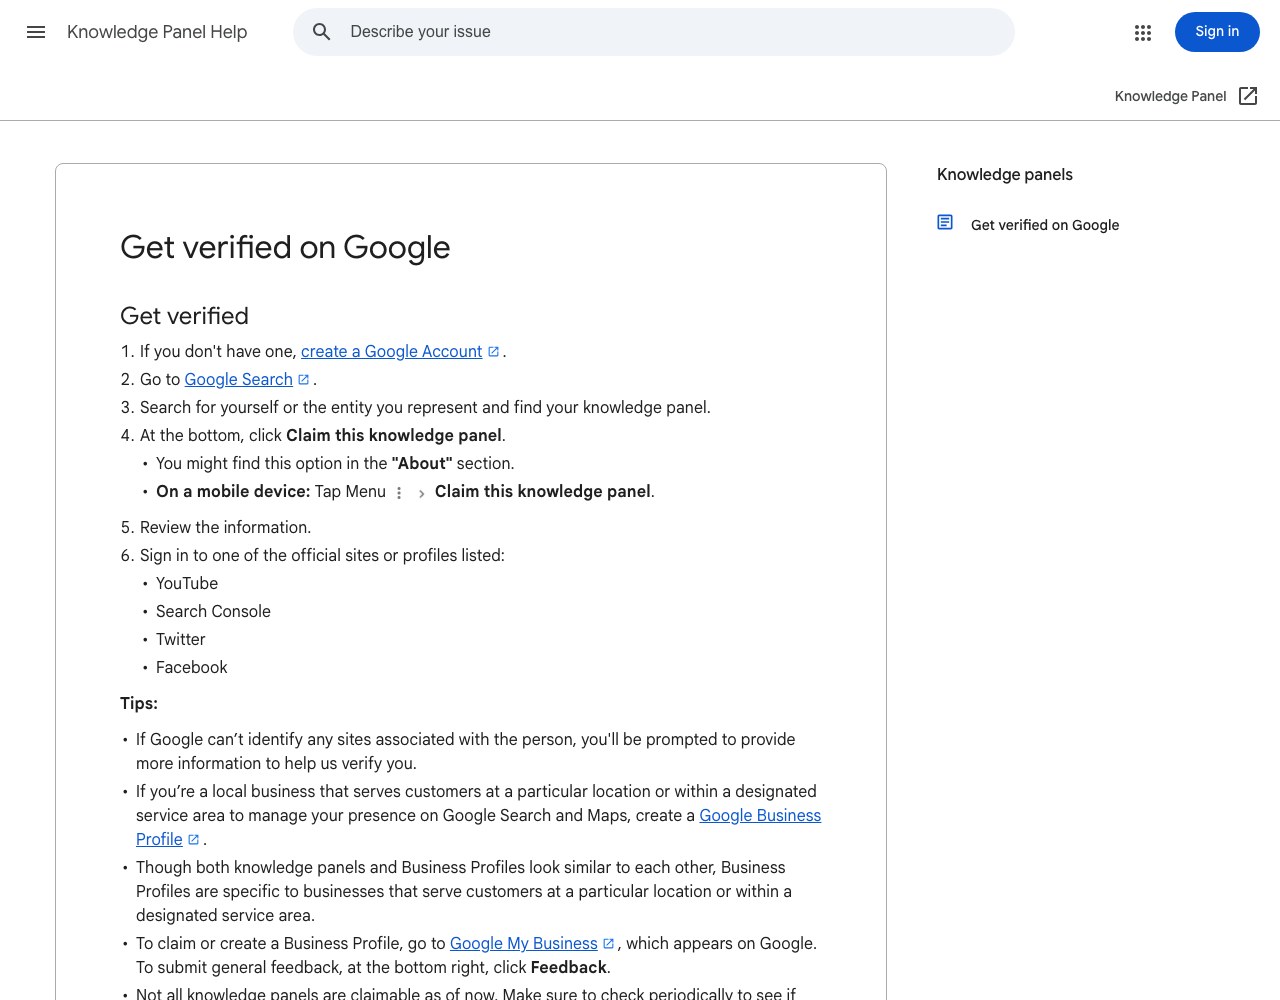Click the Search for yourself step text
The image size is (1280, 1000).
[x=425, y=408]
